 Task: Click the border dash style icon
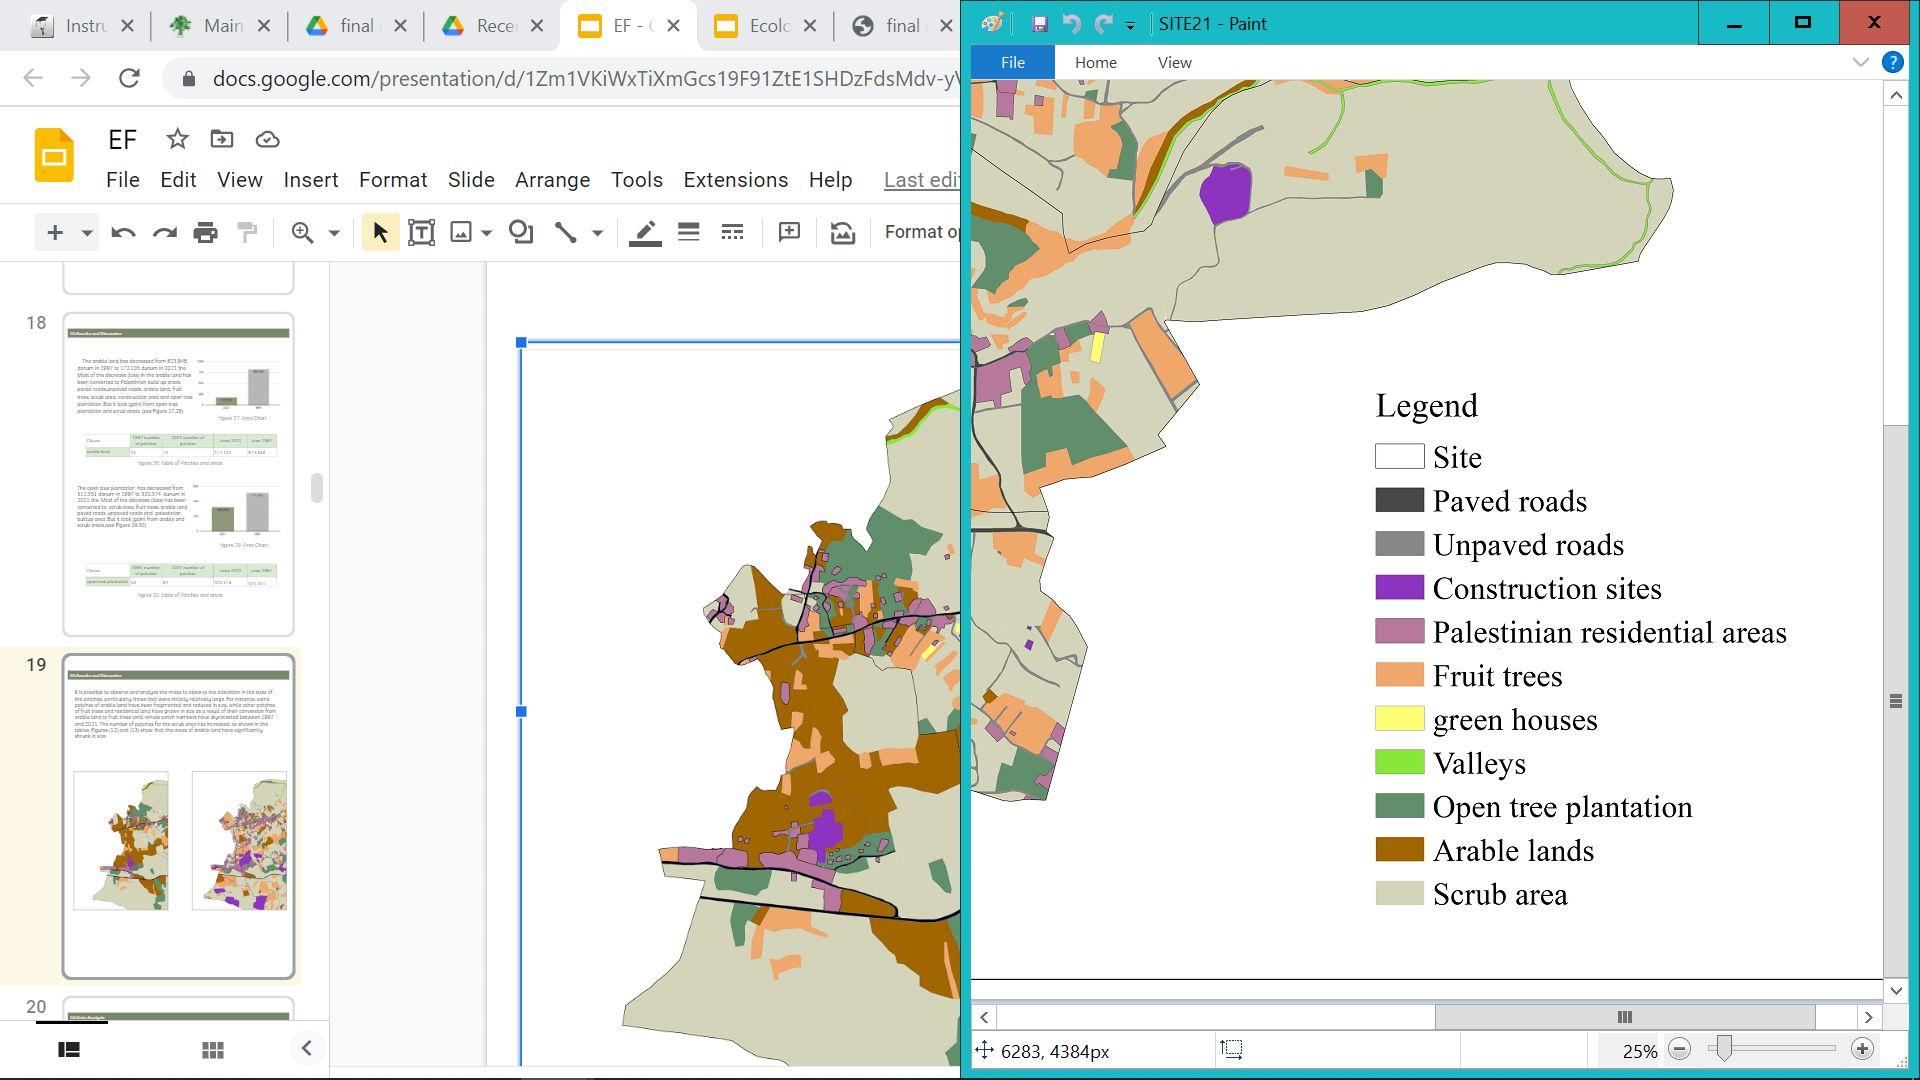click(732, 233)
